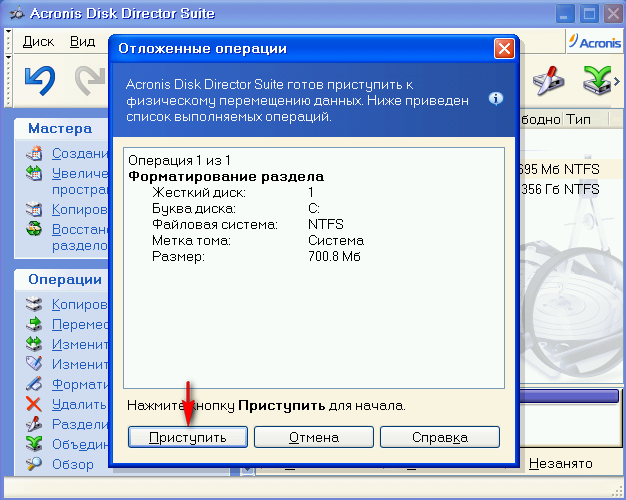Click the grey redo arrow toolbar icon
626x500 pixels.
tap(91, 81)
